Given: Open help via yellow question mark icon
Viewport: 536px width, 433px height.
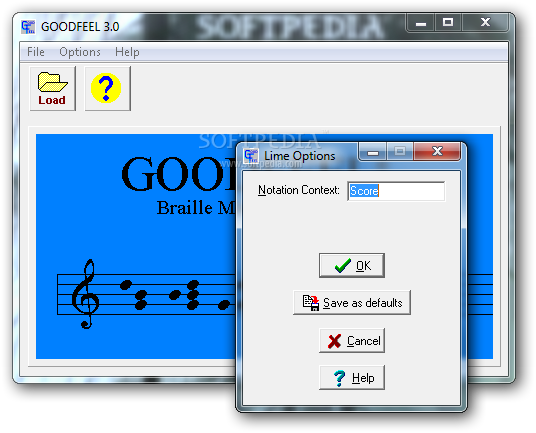Looking at the screenshot, I should point(107,89).
